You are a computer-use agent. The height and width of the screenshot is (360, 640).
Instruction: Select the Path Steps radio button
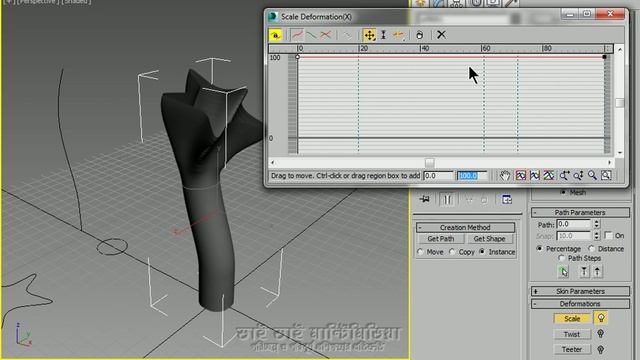tap(562, 258)
